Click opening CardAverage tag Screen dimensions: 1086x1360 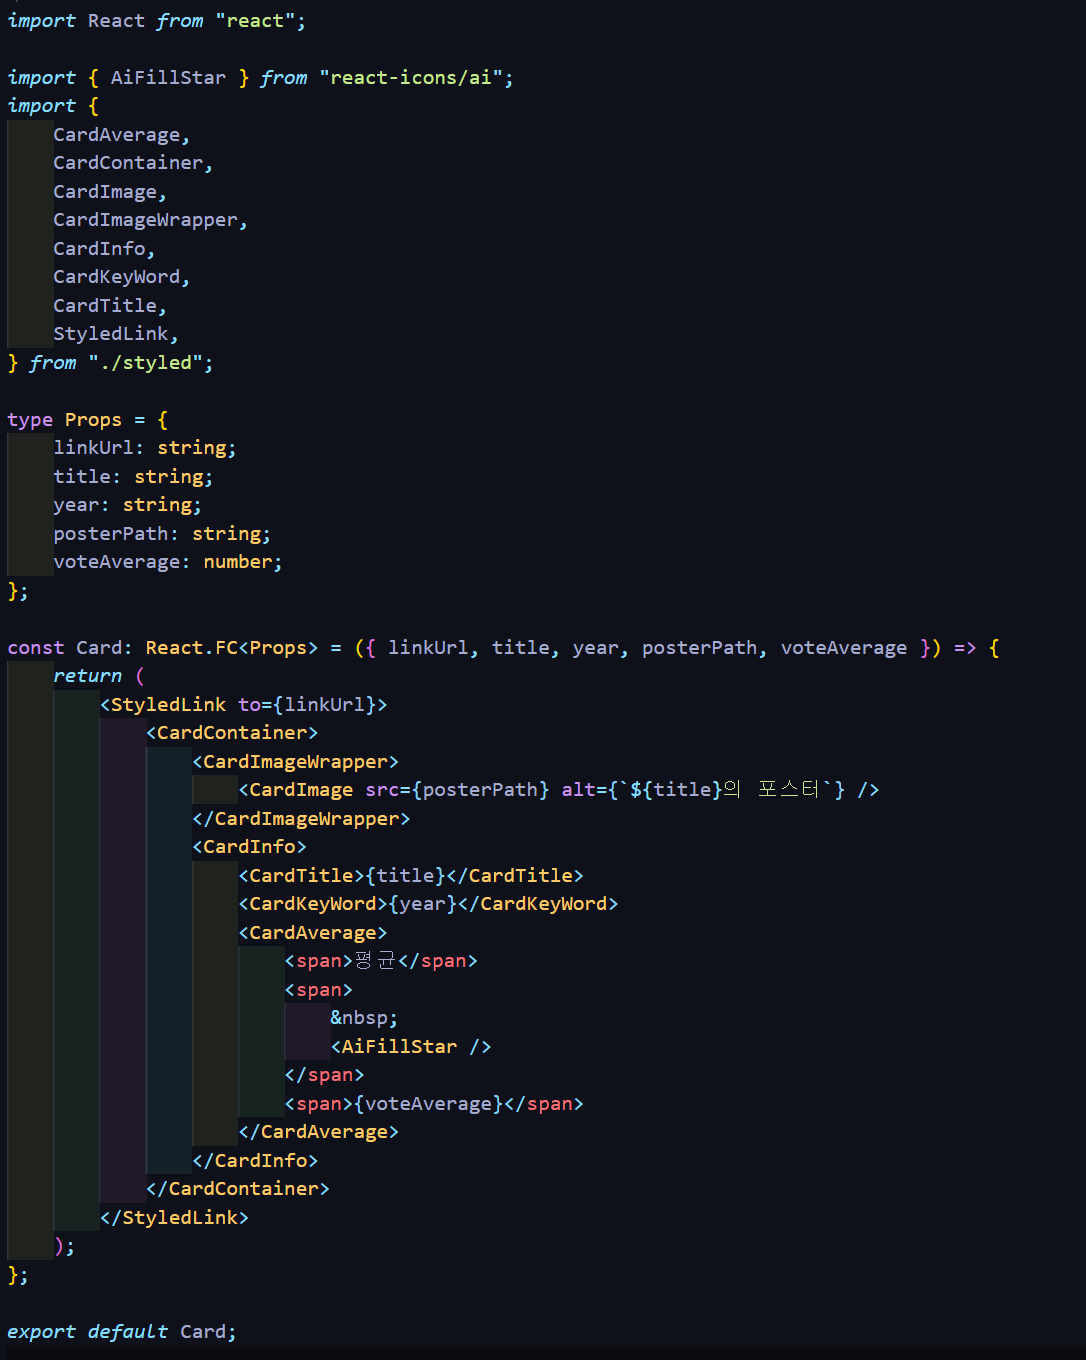(313, 933)
